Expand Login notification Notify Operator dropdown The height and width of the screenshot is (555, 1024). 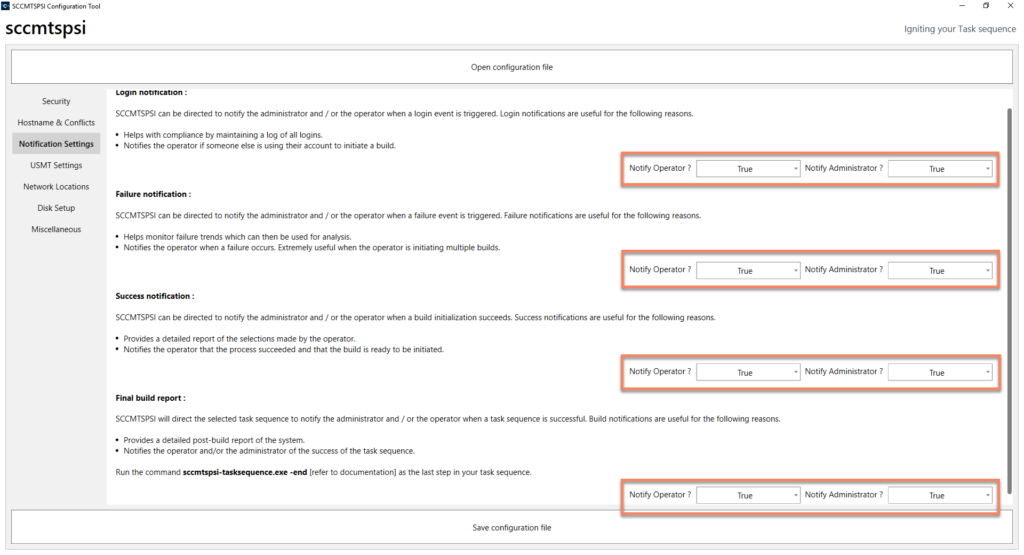tap(748, 169)
